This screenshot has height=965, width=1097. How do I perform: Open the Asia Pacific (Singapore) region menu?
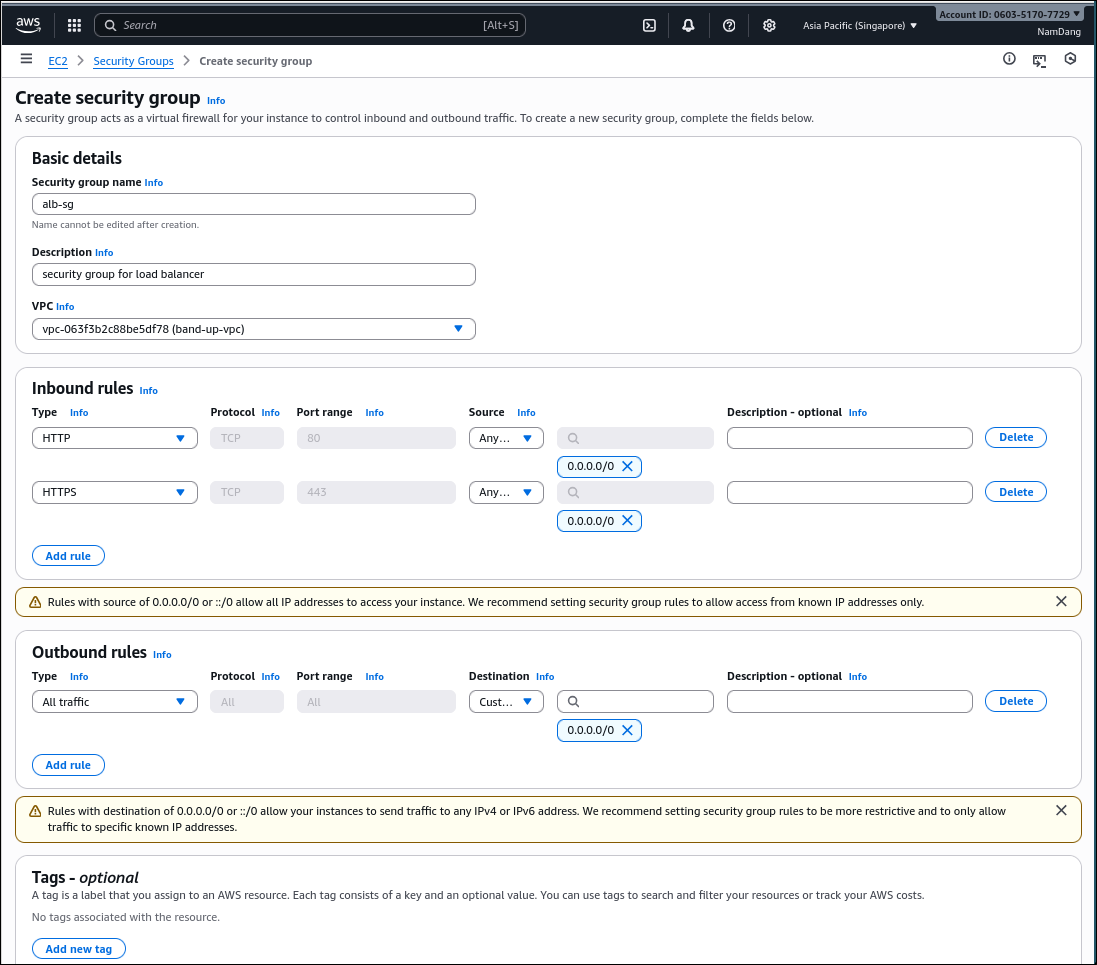[x=858, y=25]
